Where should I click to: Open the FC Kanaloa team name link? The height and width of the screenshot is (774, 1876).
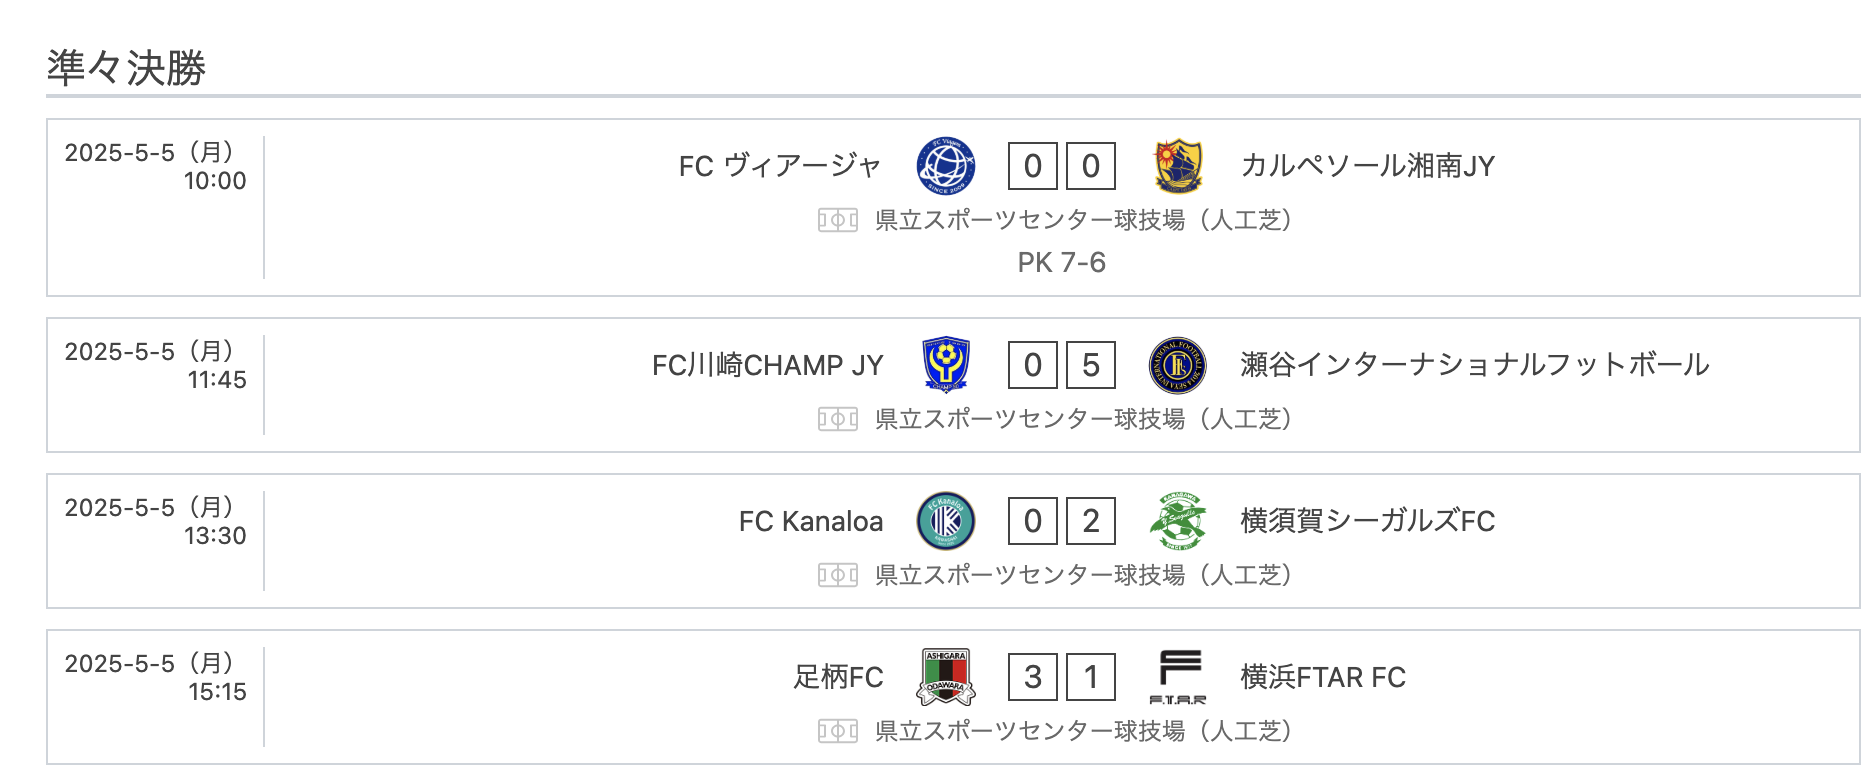click(810, 521)
